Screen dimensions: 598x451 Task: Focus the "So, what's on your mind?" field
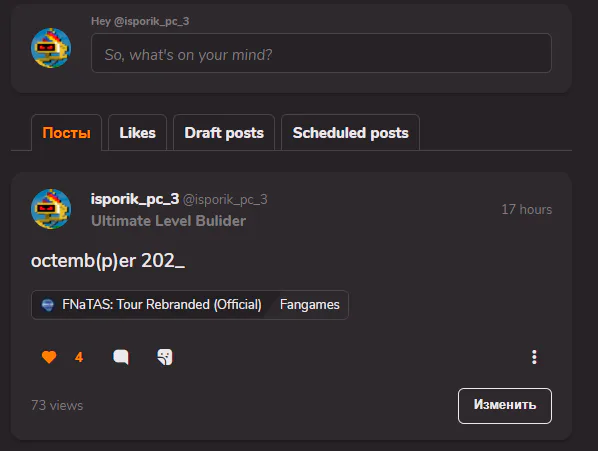321,53
